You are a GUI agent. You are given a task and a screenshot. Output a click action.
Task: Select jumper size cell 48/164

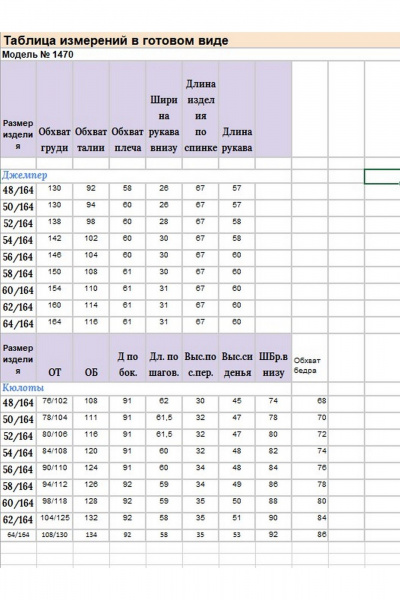(18, 191)
